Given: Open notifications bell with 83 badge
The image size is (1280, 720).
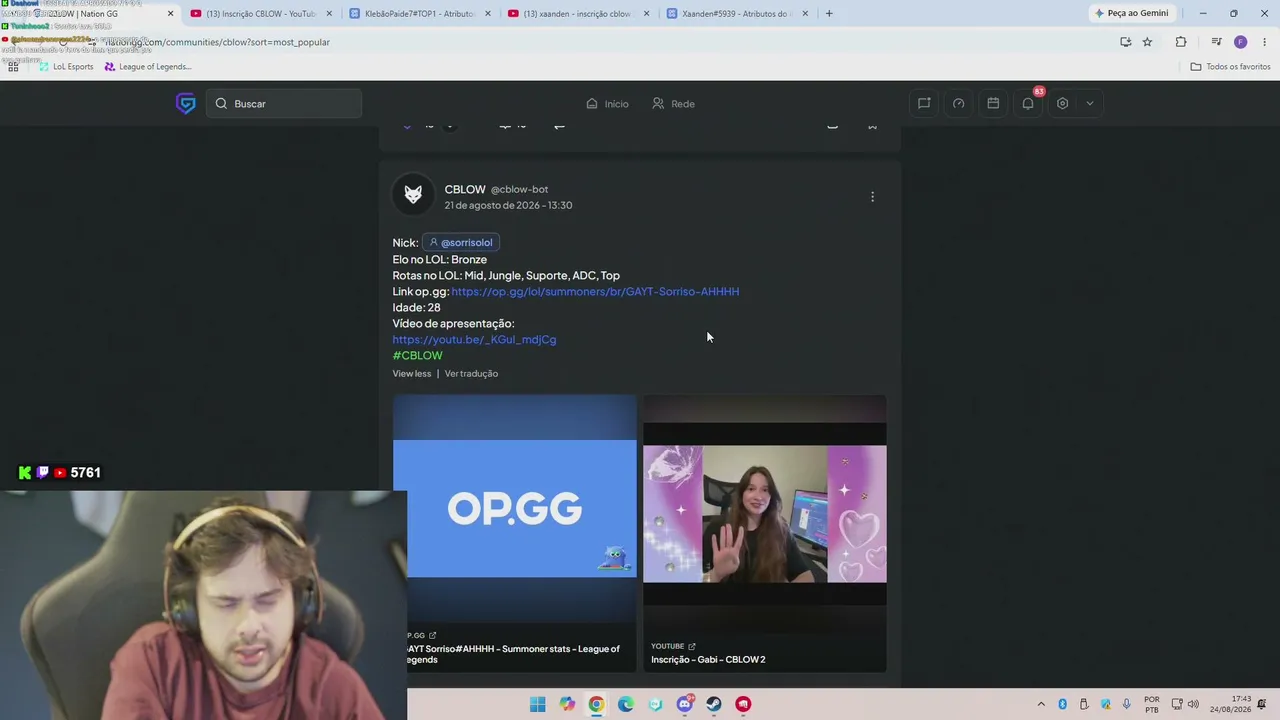Looking at the screenshot, I should coord(1028,103).
